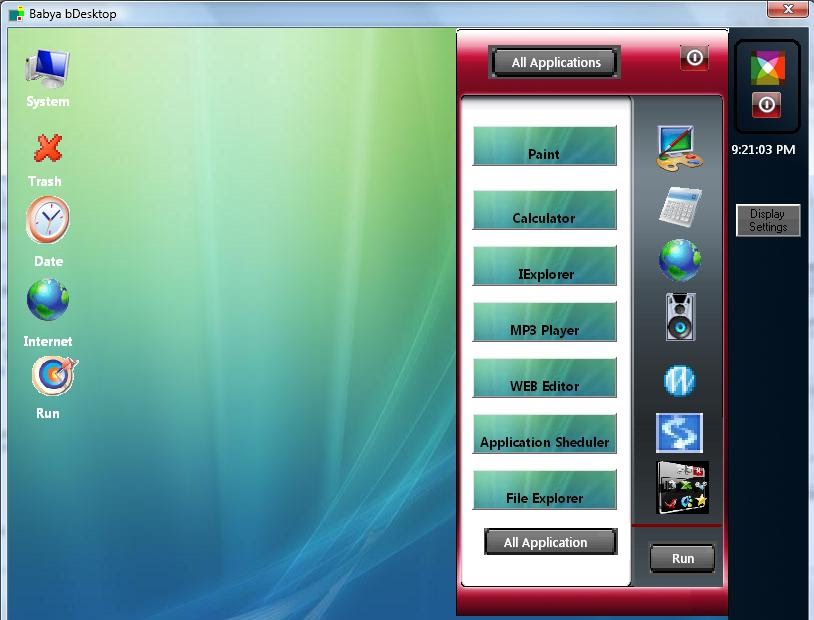This screenshot has width=814, height=620.
Task: Click the blue W icon beside WEB Editor
Action: coord(680,381)
